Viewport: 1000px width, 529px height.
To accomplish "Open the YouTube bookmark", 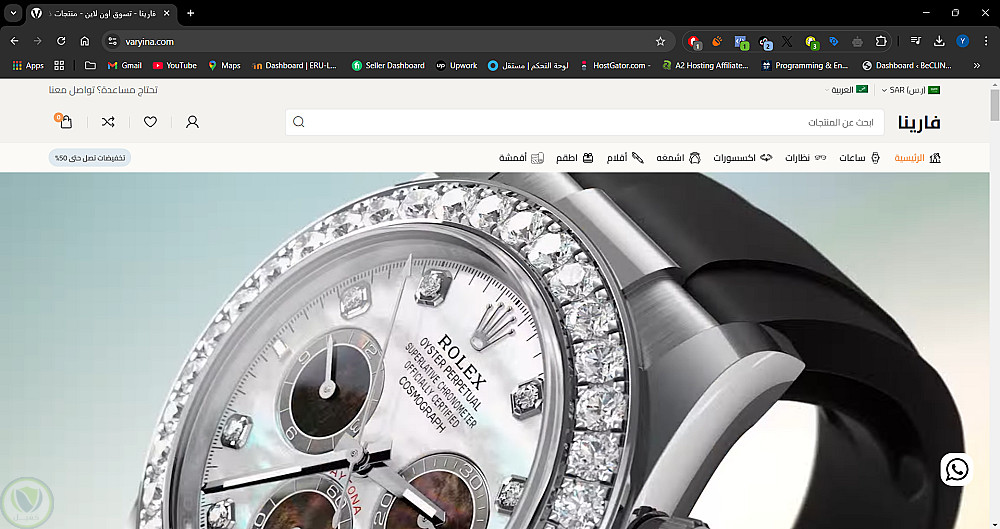I will click(175, 65).
